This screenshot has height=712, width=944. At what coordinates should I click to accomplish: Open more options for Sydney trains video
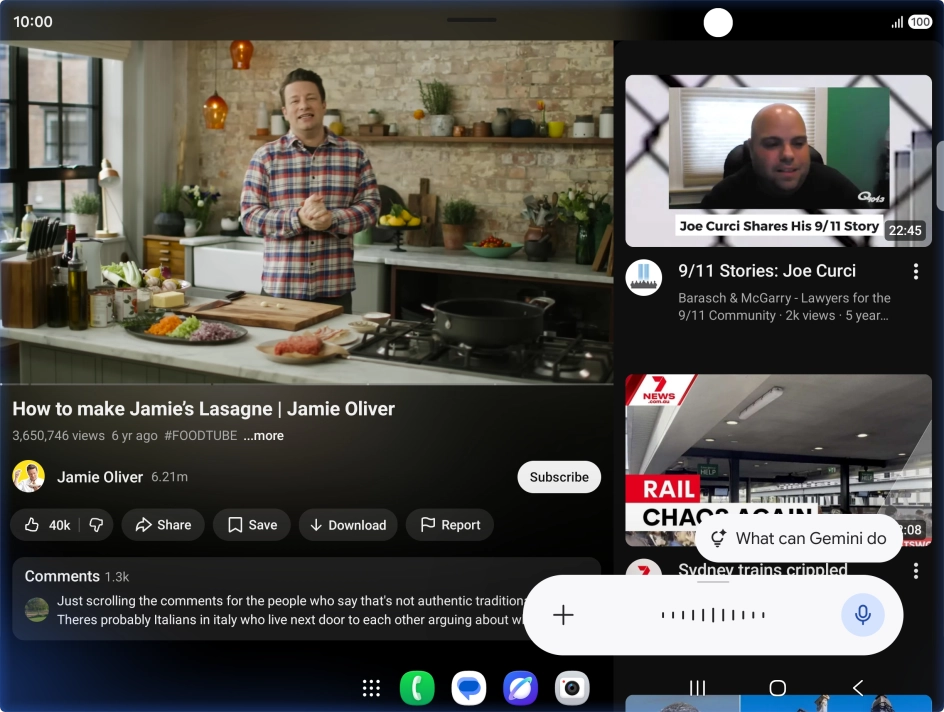click(916, 571)
